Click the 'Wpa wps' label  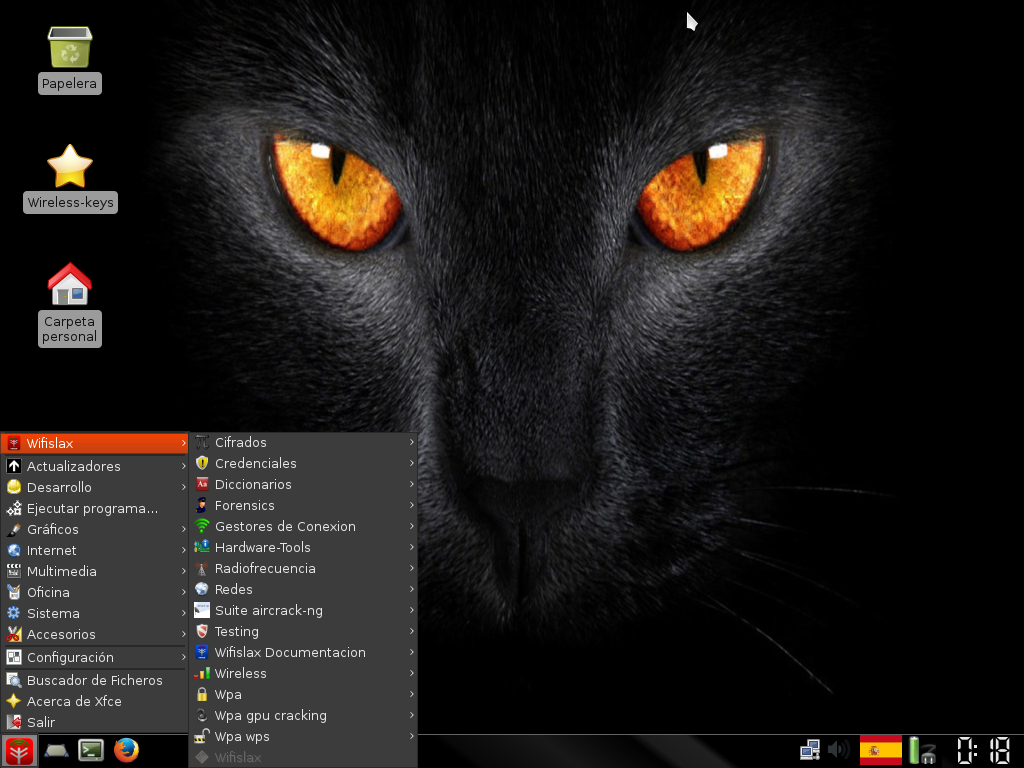(x=242, y=737)
